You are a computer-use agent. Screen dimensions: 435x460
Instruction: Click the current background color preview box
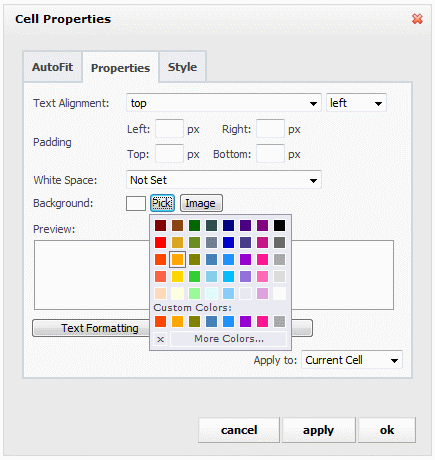click(x=136, y=203)
